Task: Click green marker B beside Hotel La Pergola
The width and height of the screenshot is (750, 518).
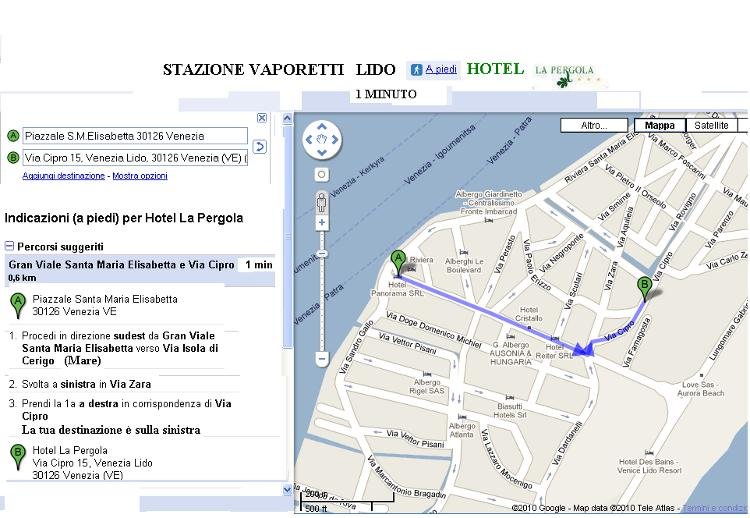Action: click(18, 457)
